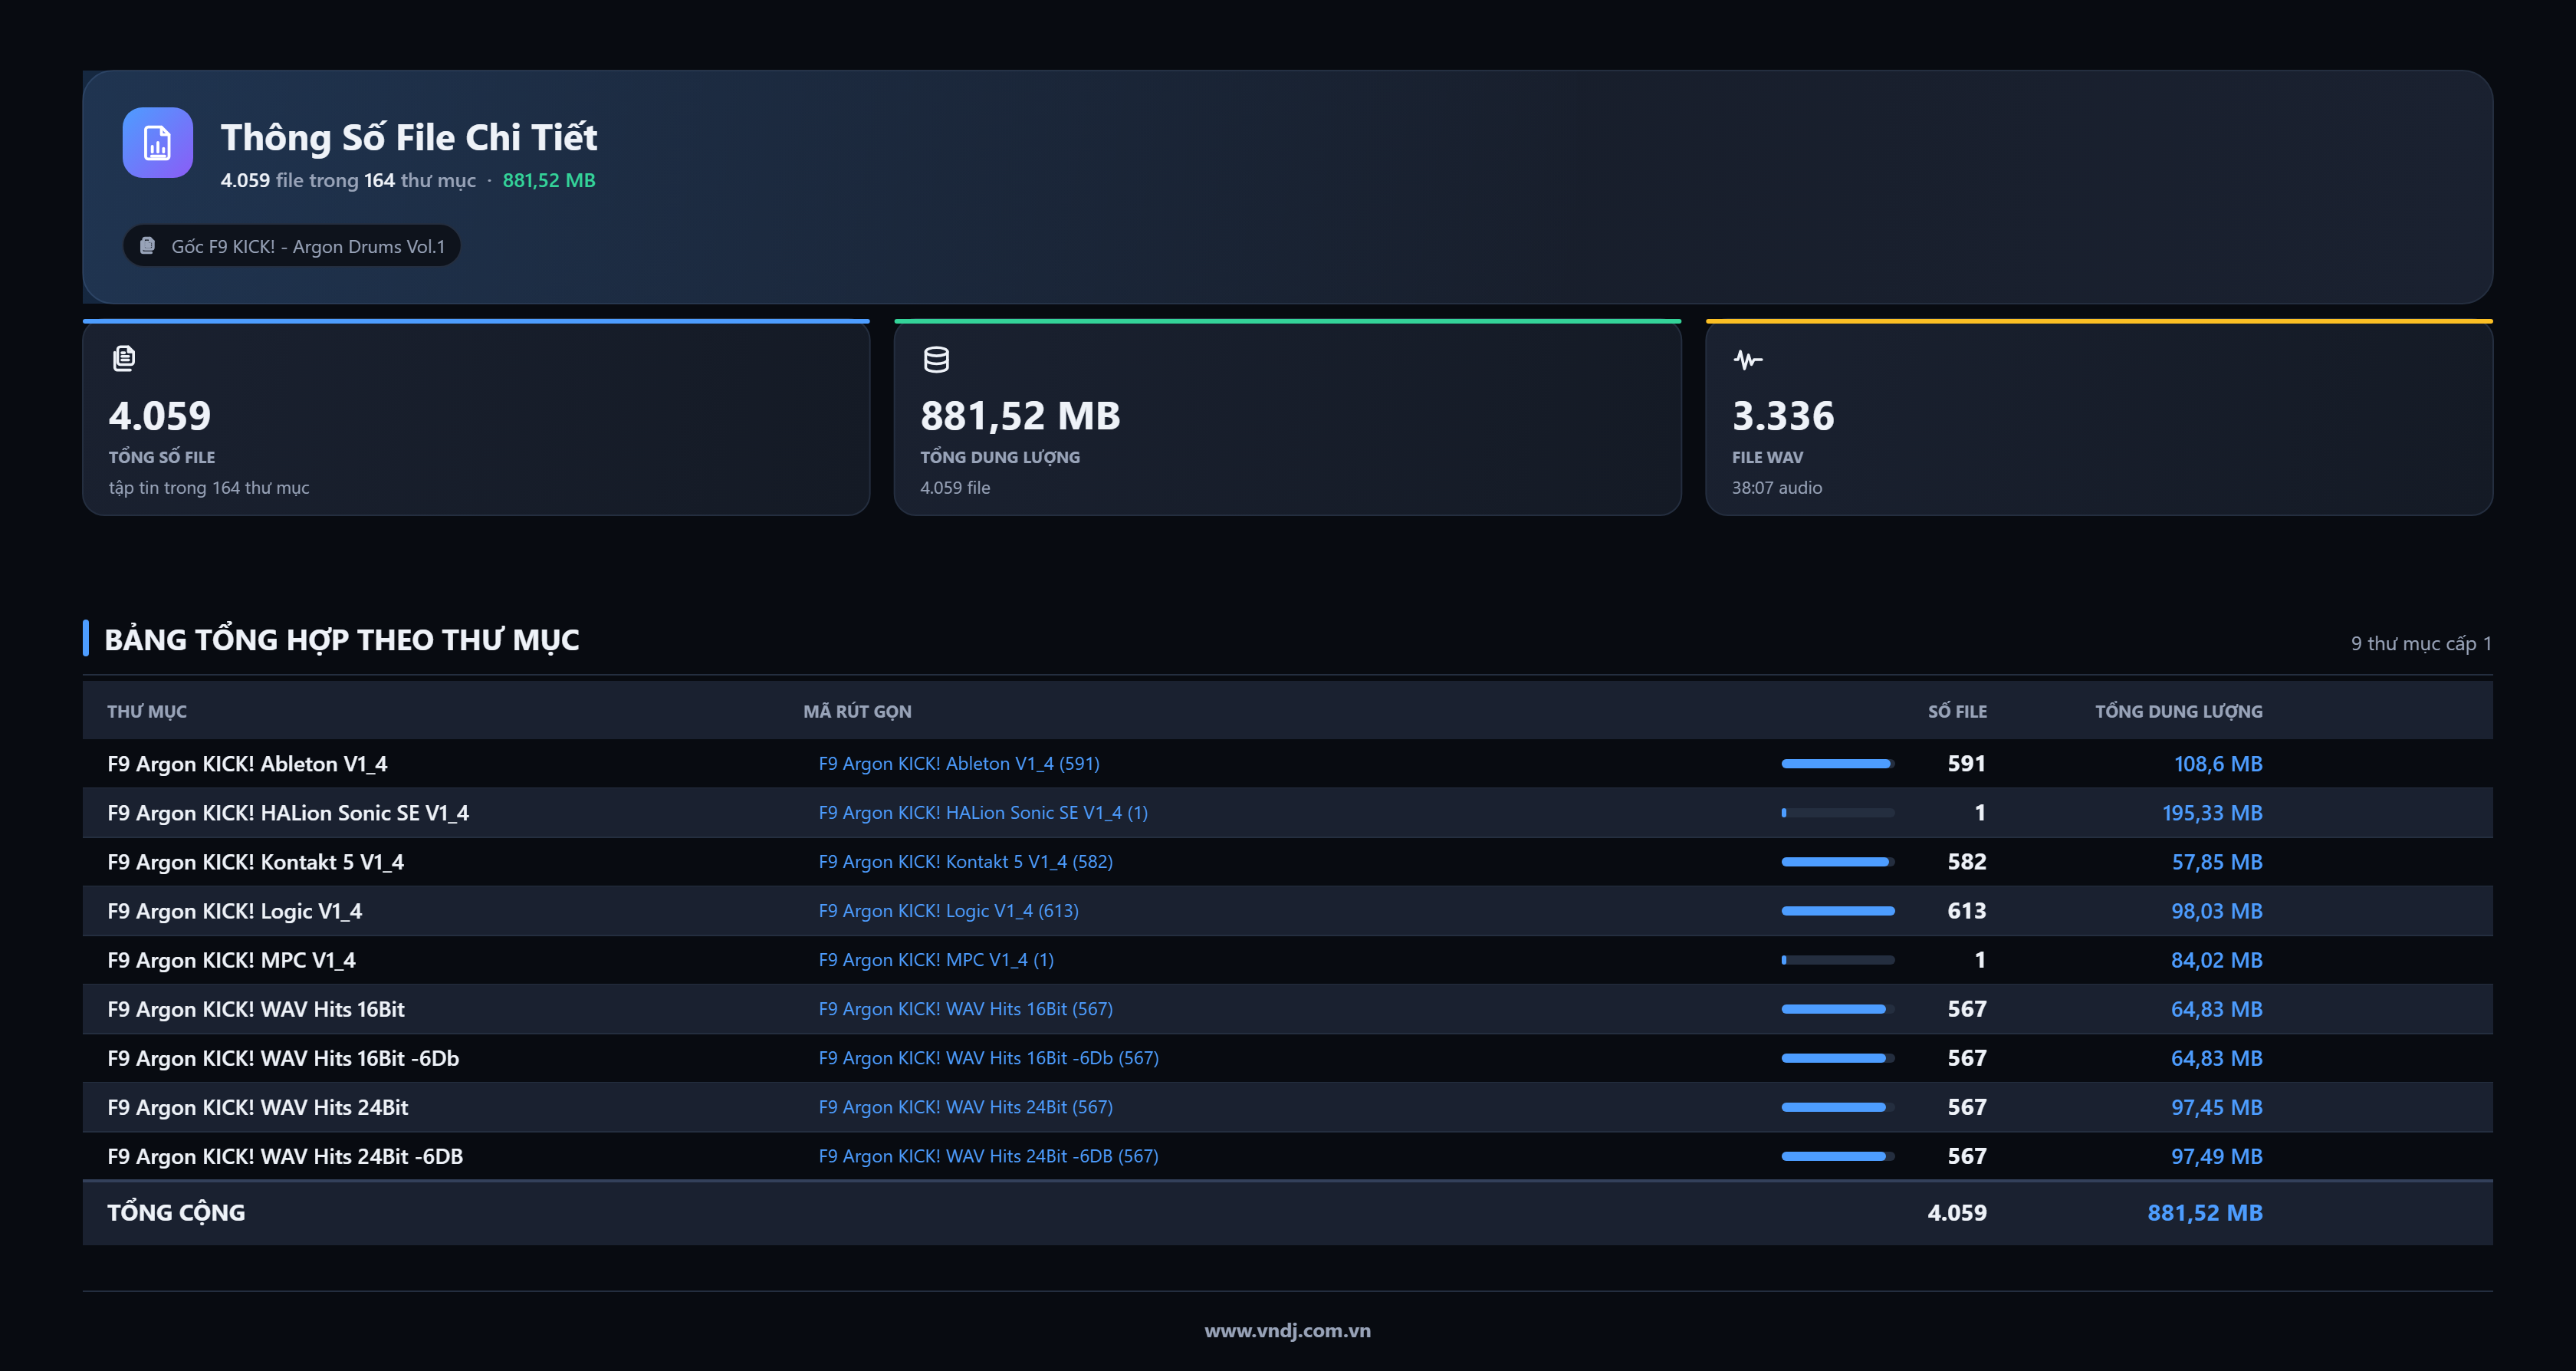Click the 57,85 MB size value

point(2217,861)
